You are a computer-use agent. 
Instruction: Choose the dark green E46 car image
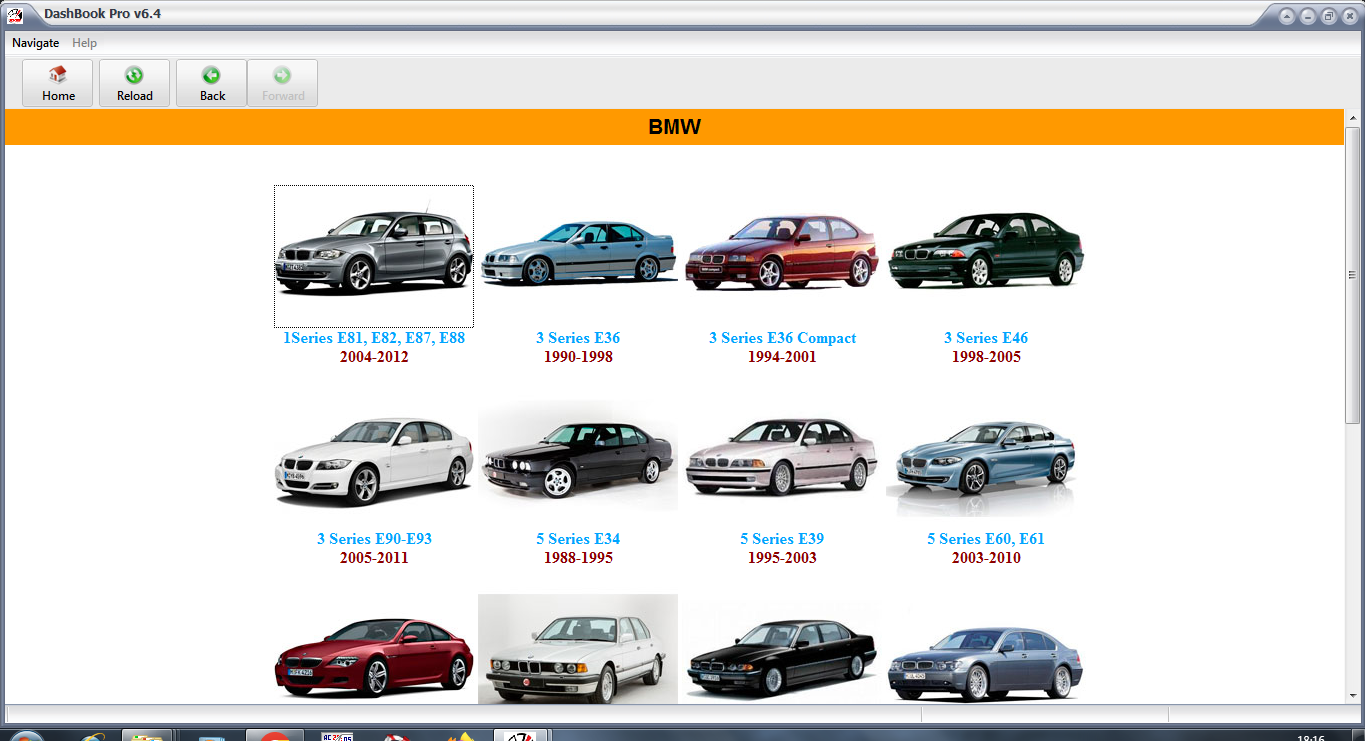(x=986, y=250)
